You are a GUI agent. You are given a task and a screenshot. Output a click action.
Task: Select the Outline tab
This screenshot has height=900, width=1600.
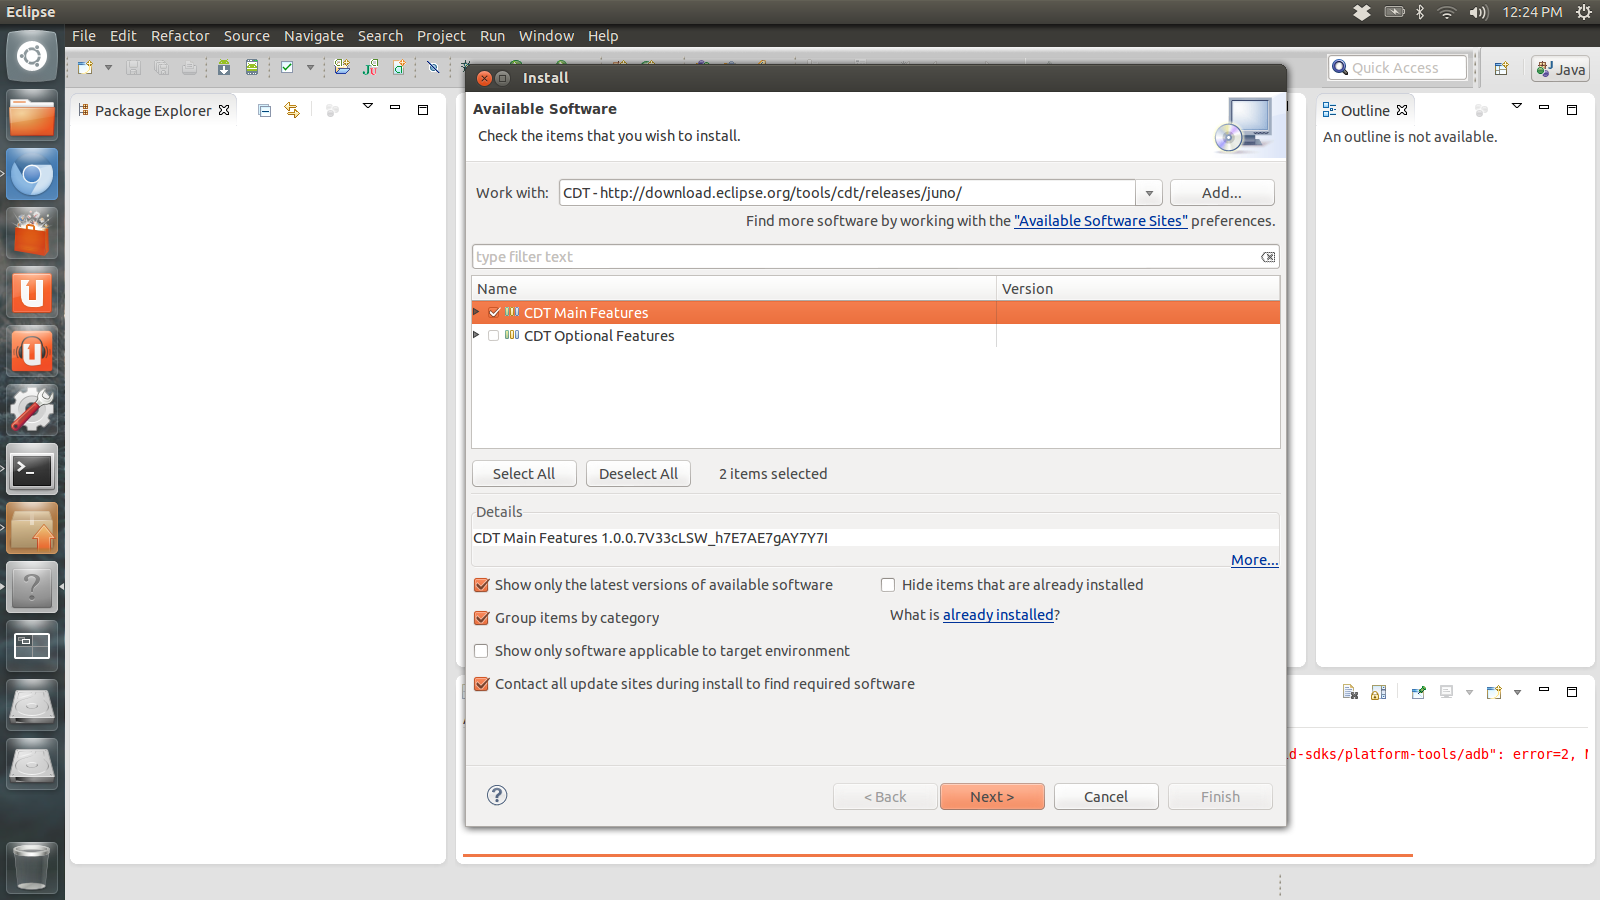pos(1364,110)
